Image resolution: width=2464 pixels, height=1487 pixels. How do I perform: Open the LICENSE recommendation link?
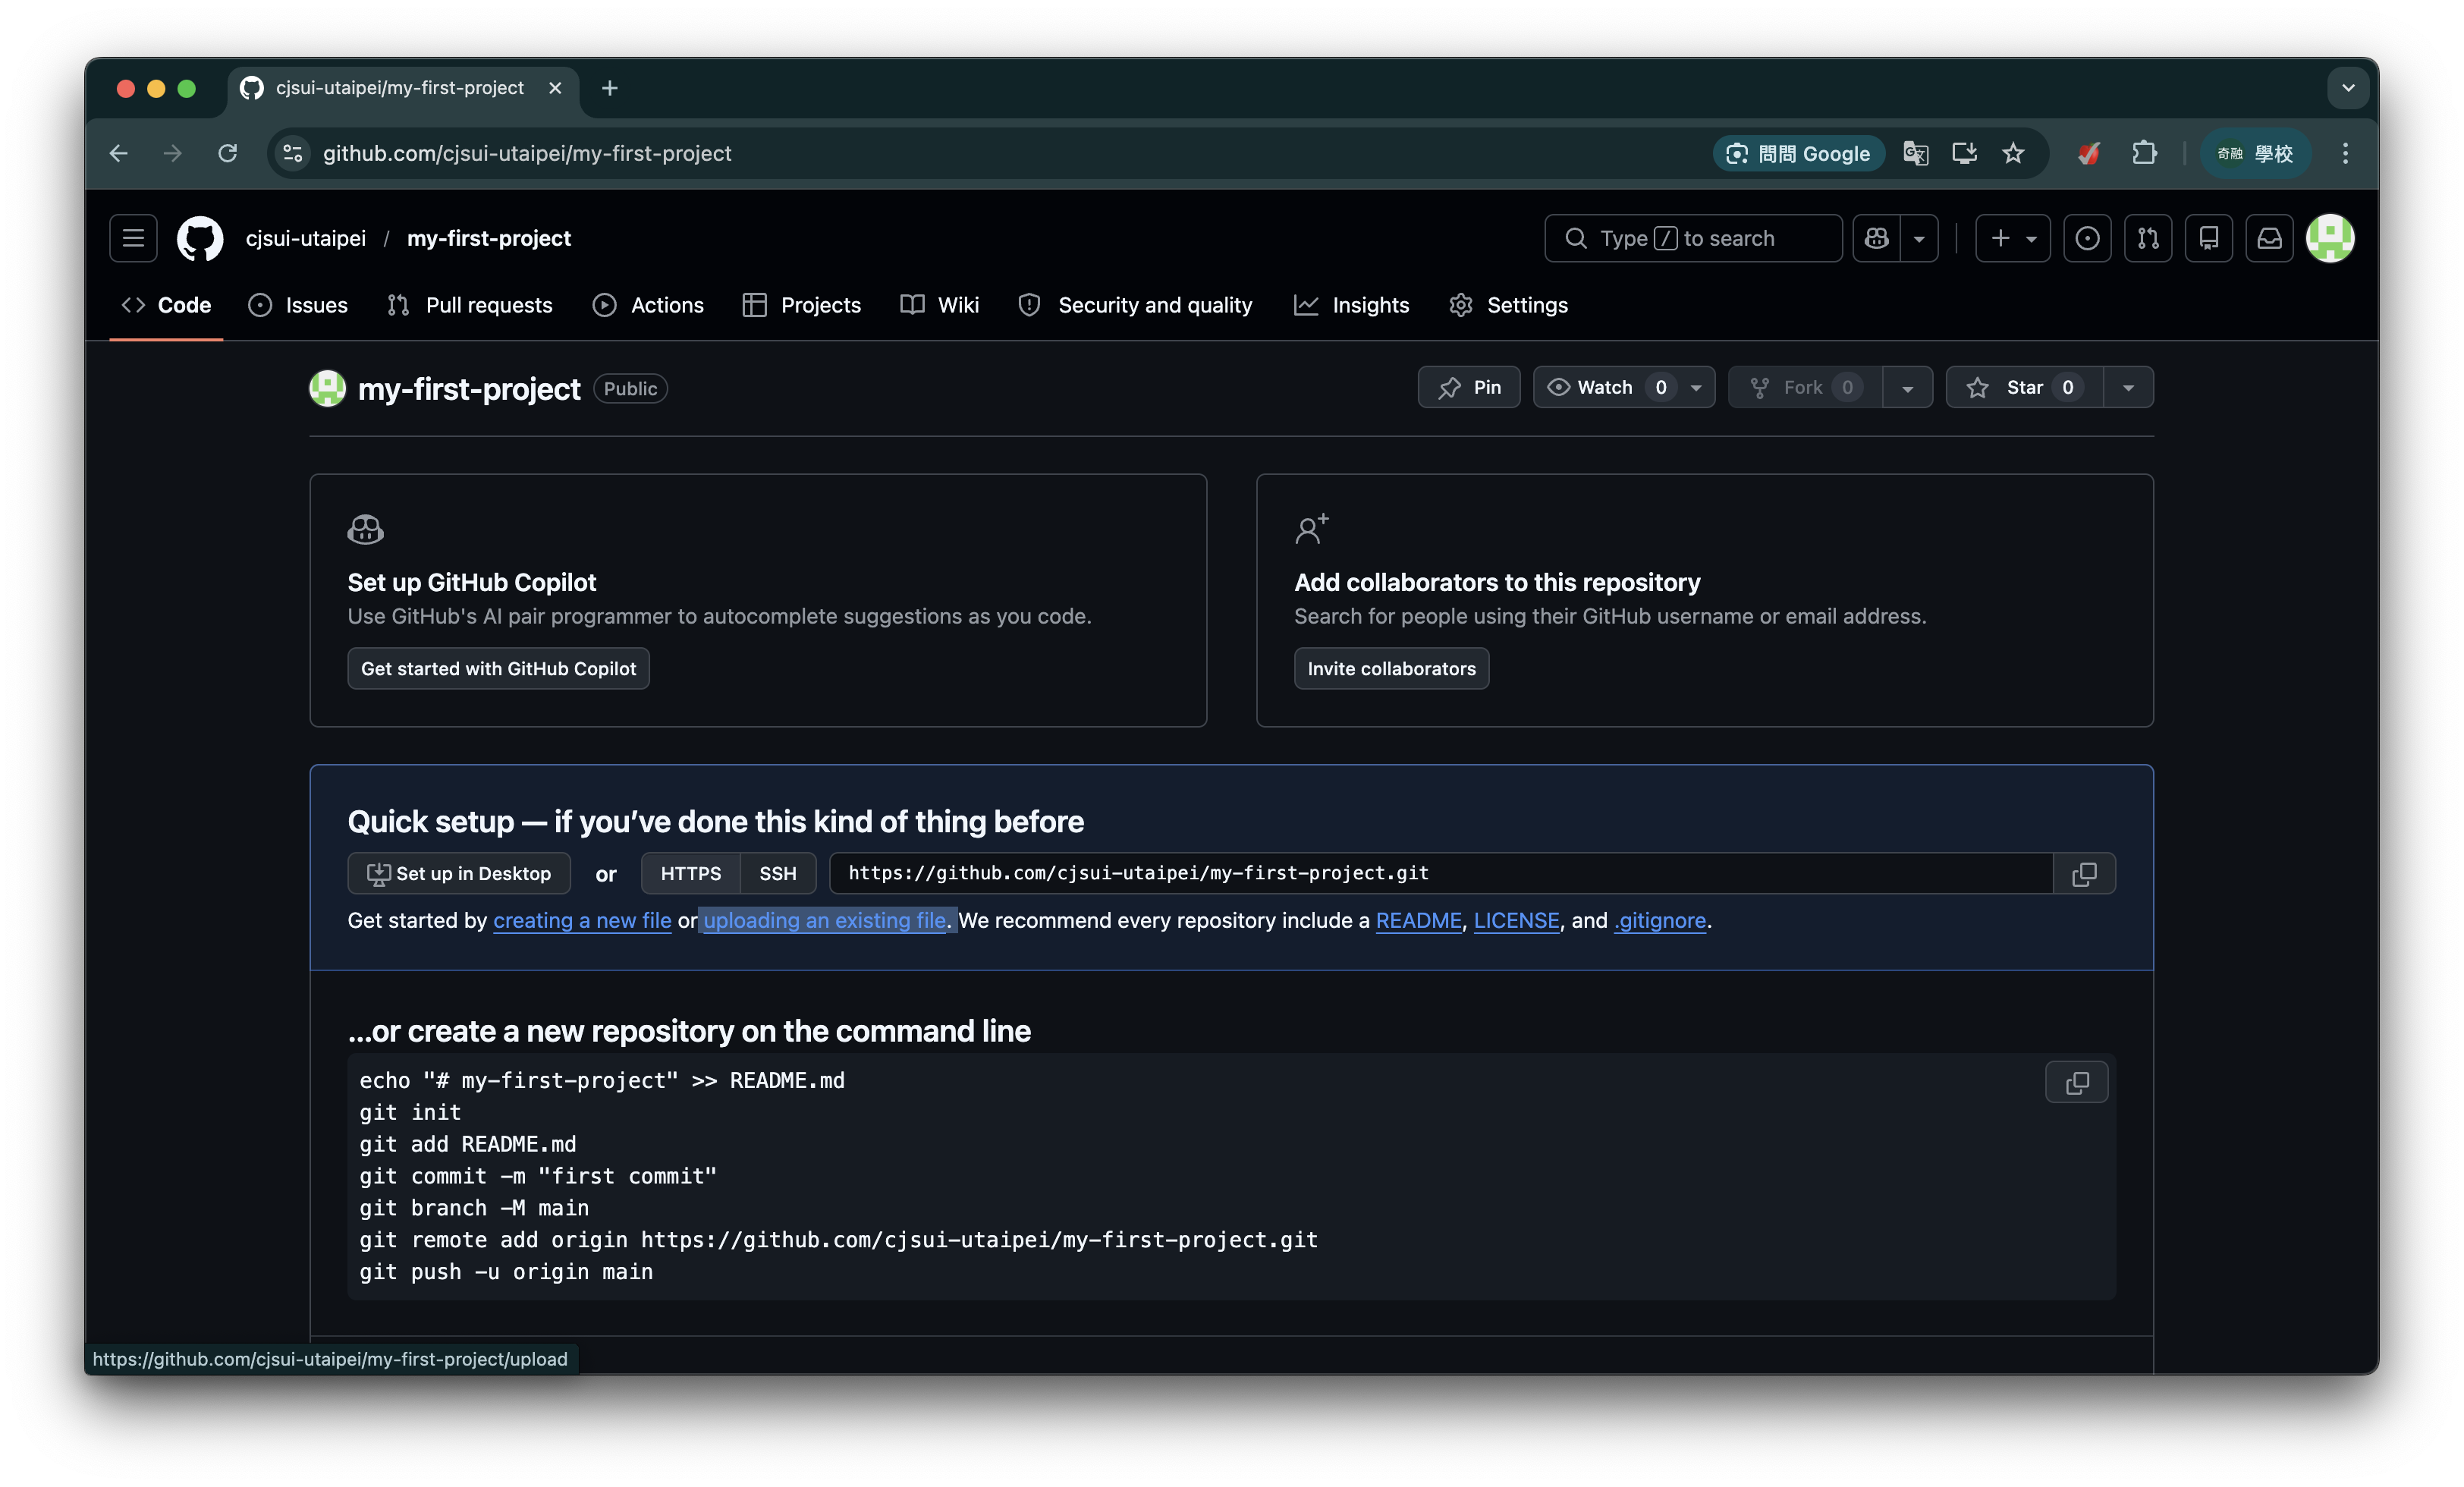[x=1516, y=920]
